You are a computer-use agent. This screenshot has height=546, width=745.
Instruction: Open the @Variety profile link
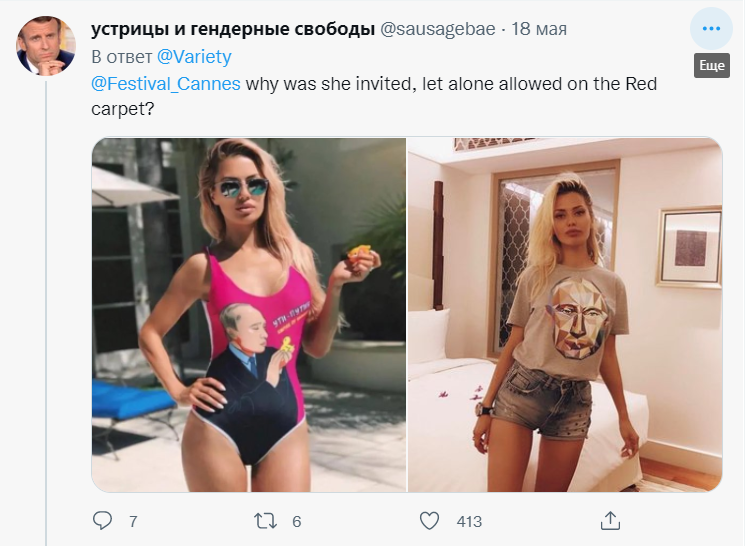194,57
